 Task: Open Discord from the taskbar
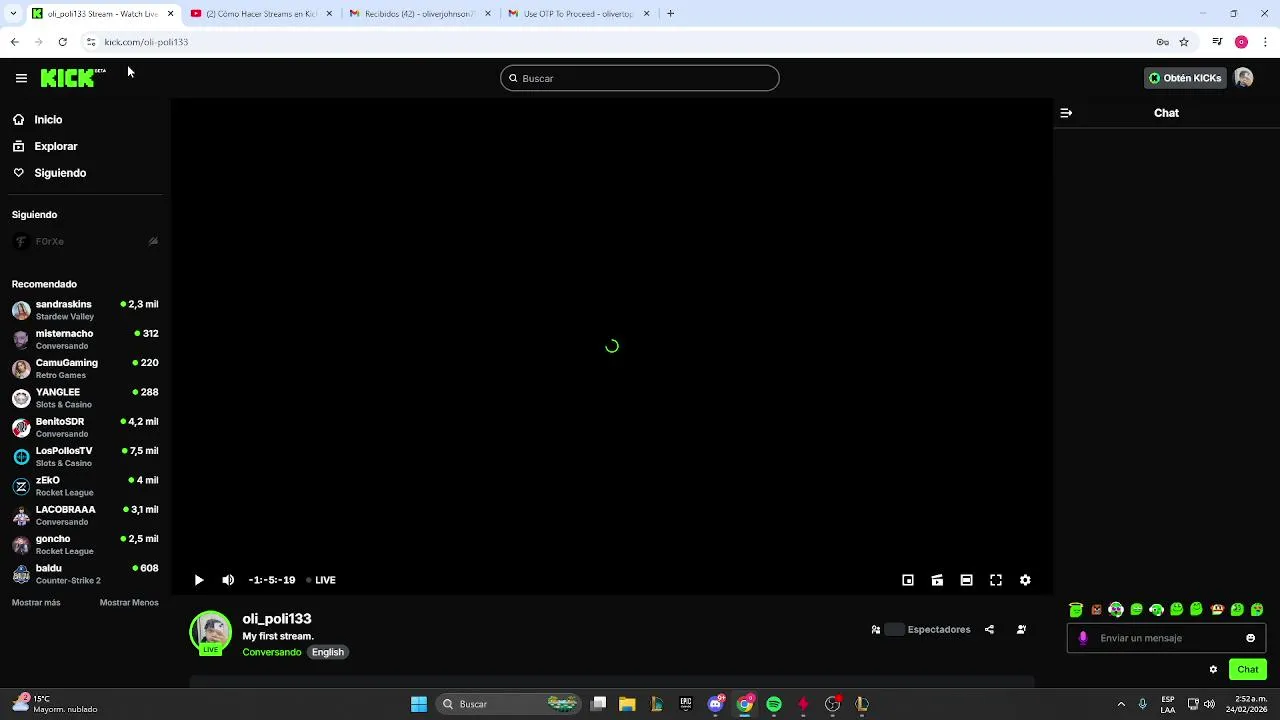coord(715,704)
